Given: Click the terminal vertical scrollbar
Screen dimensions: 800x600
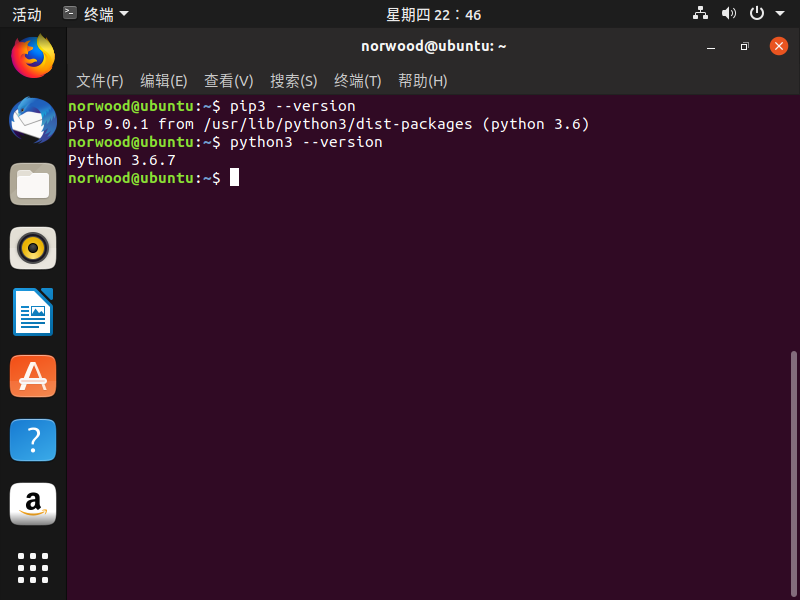Looking at the screenshot, I should pyautogui.click(x=795, y=470).
